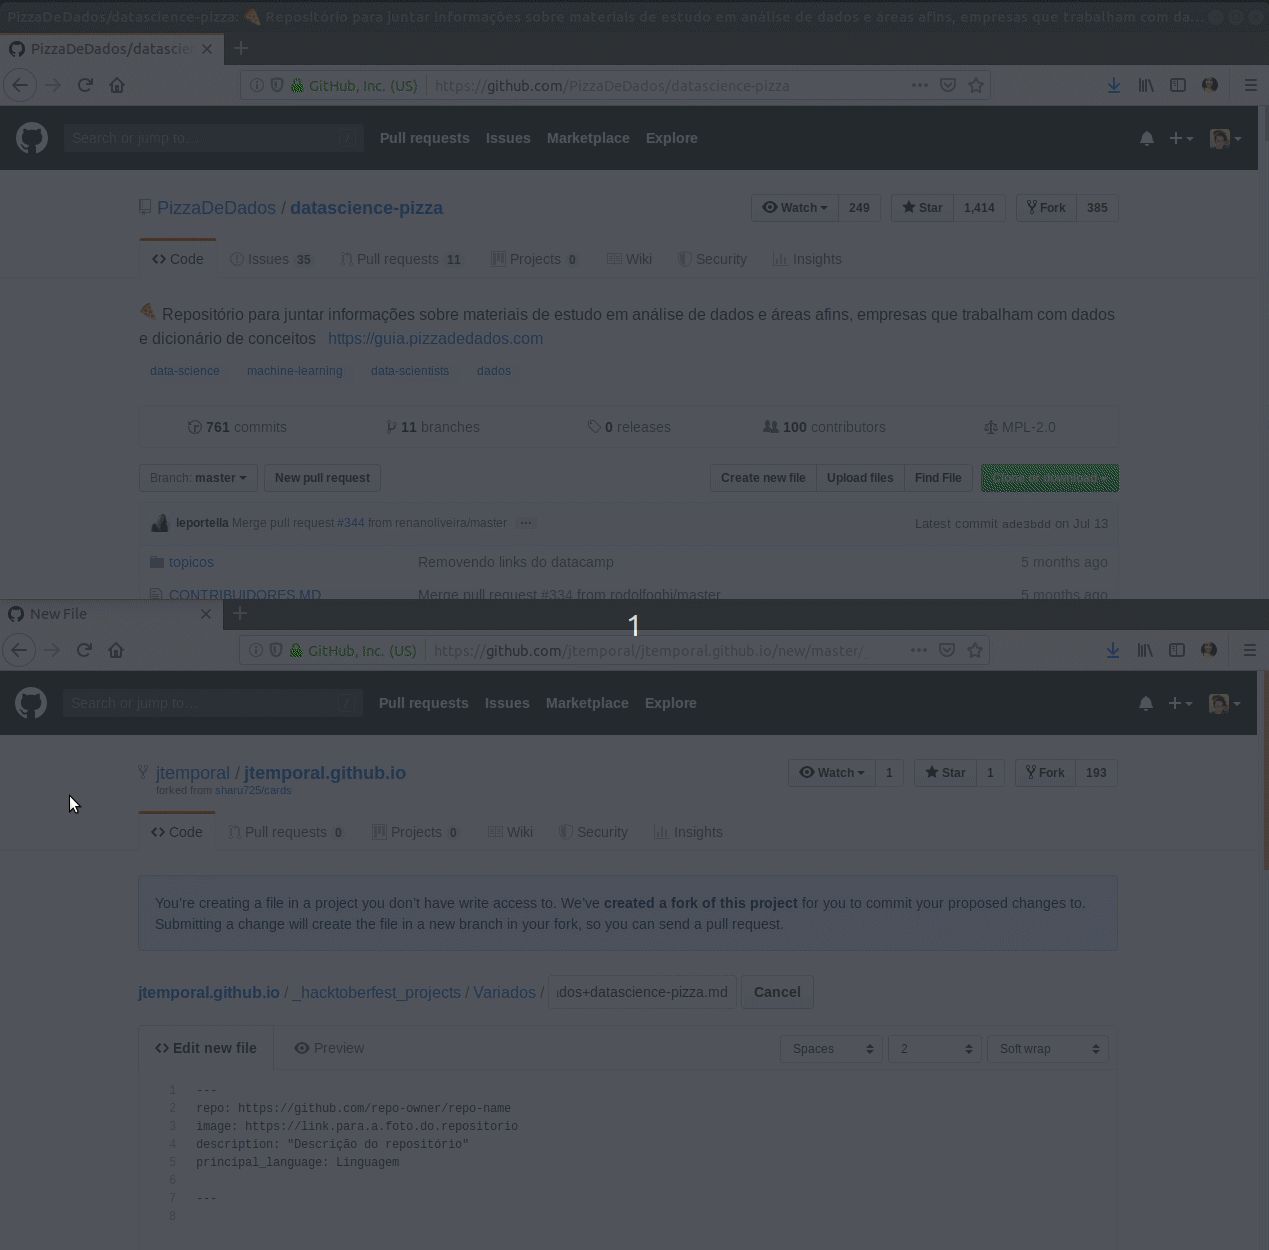Image resolution: width=1269 pixels, height=1250 pixels.
Task: Save to Pocket in top URL bar
Action: [x=948, y=85]
